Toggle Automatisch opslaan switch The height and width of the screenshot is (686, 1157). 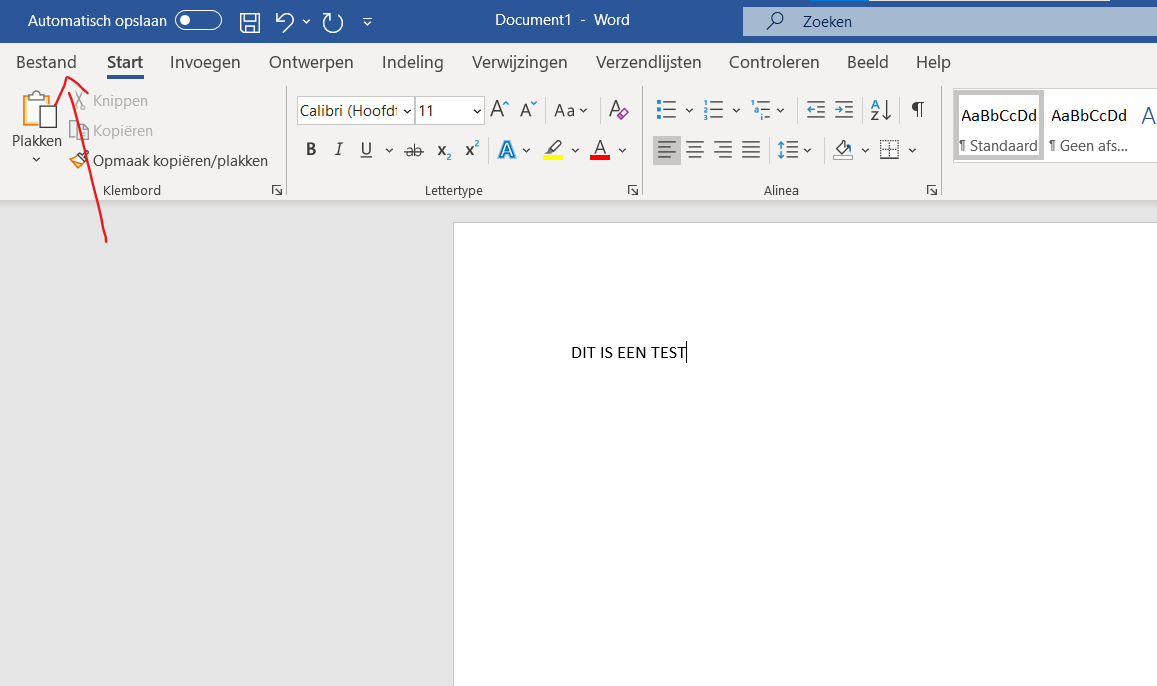point(198,20)
